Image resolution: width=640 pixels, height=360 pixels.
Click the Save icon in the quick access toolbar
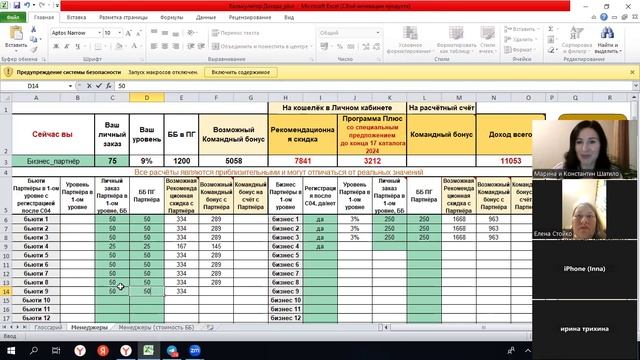click(17, 5)
